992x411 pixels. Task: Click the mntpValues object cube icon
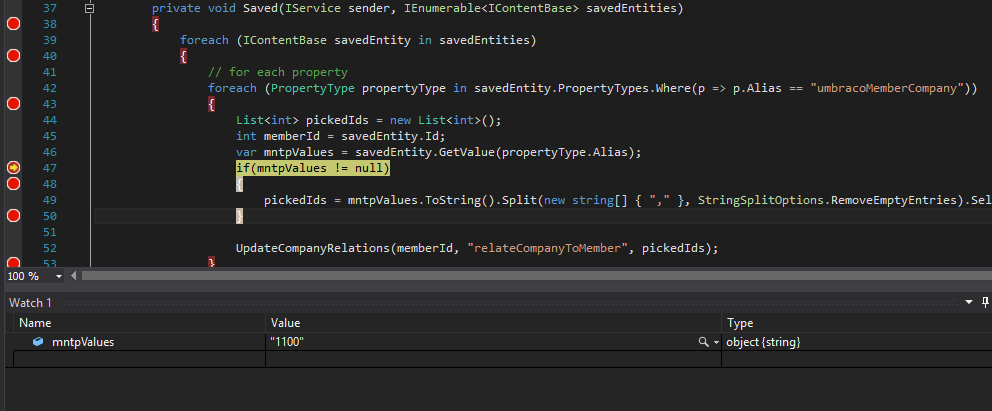pyautogui.click(x=39, y=342)
